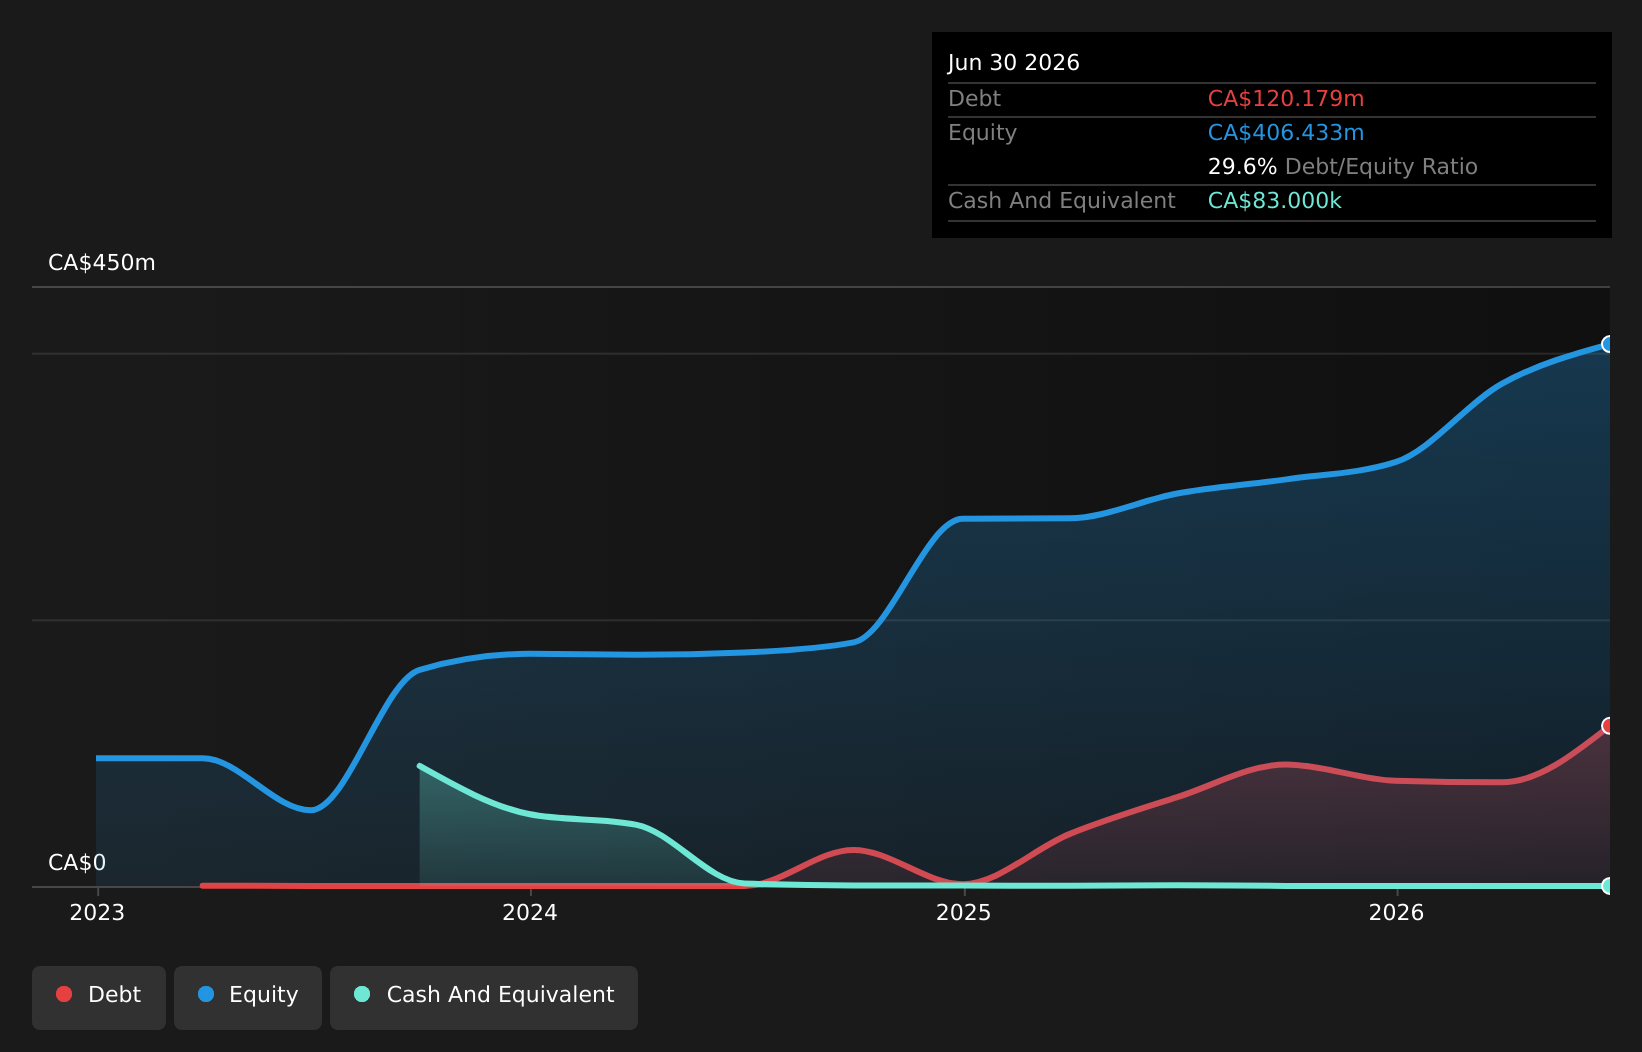The width and height of the screenshot is (1642, 1052).
Task: Click the CA$83.000k cash value
Action: tap(1275, 201)
